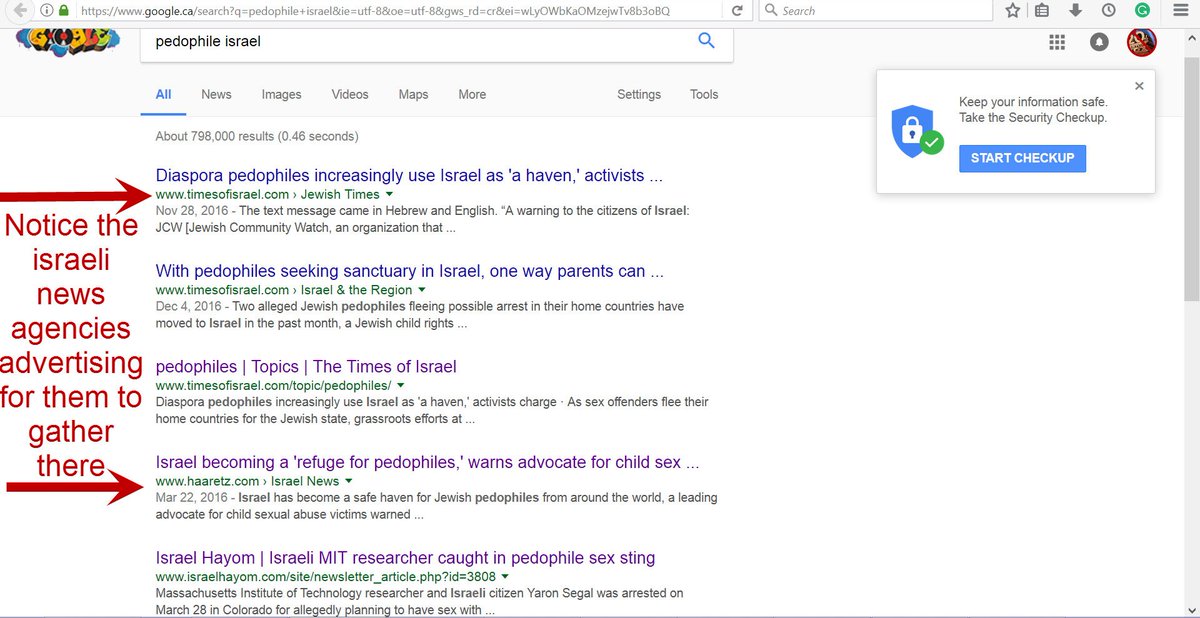Viewport: 1200px width, 618px height.
Task: Open the Haaretz result title link
Action: [x=427, y=462]
